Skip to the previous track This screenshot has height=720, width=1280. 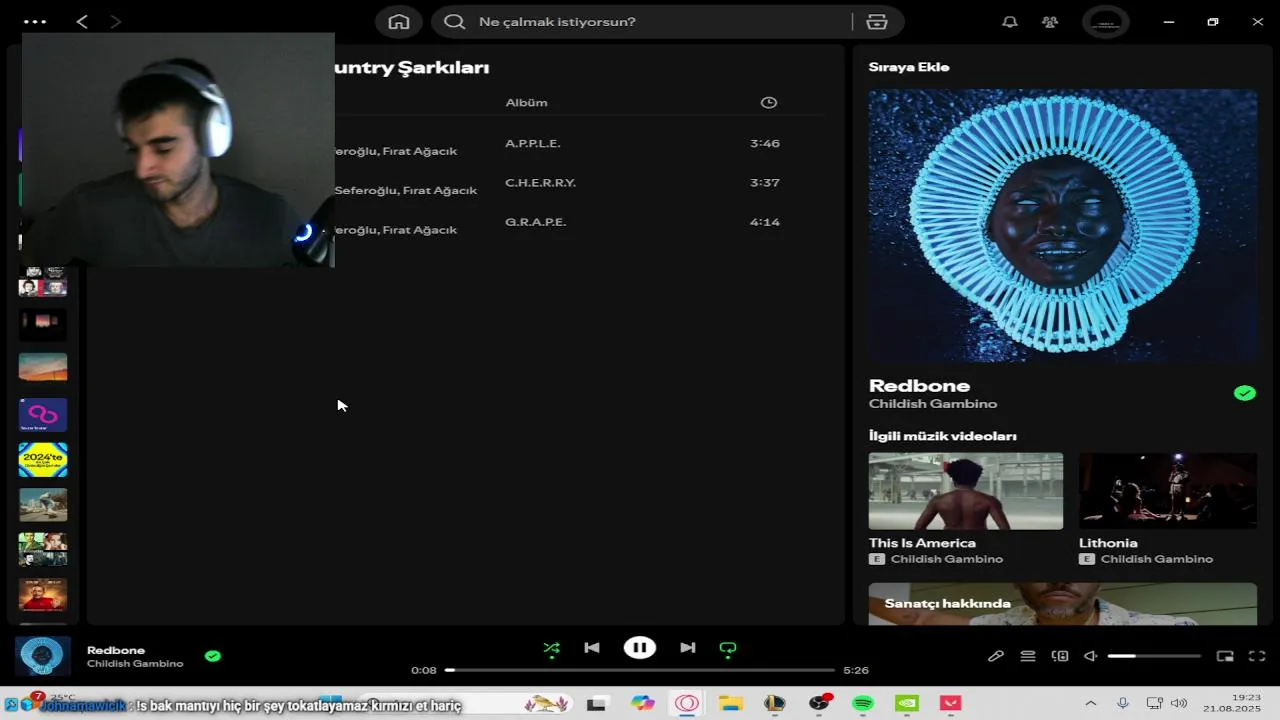[592, 648]
